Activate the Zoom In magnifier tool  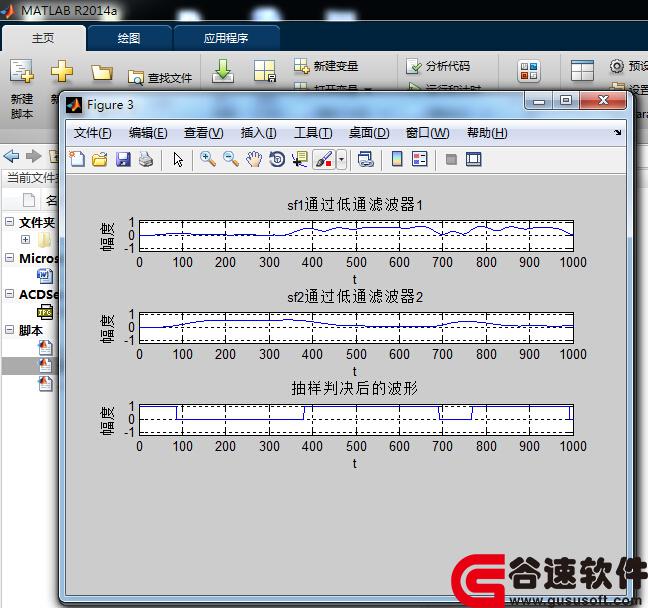(208, 159)
